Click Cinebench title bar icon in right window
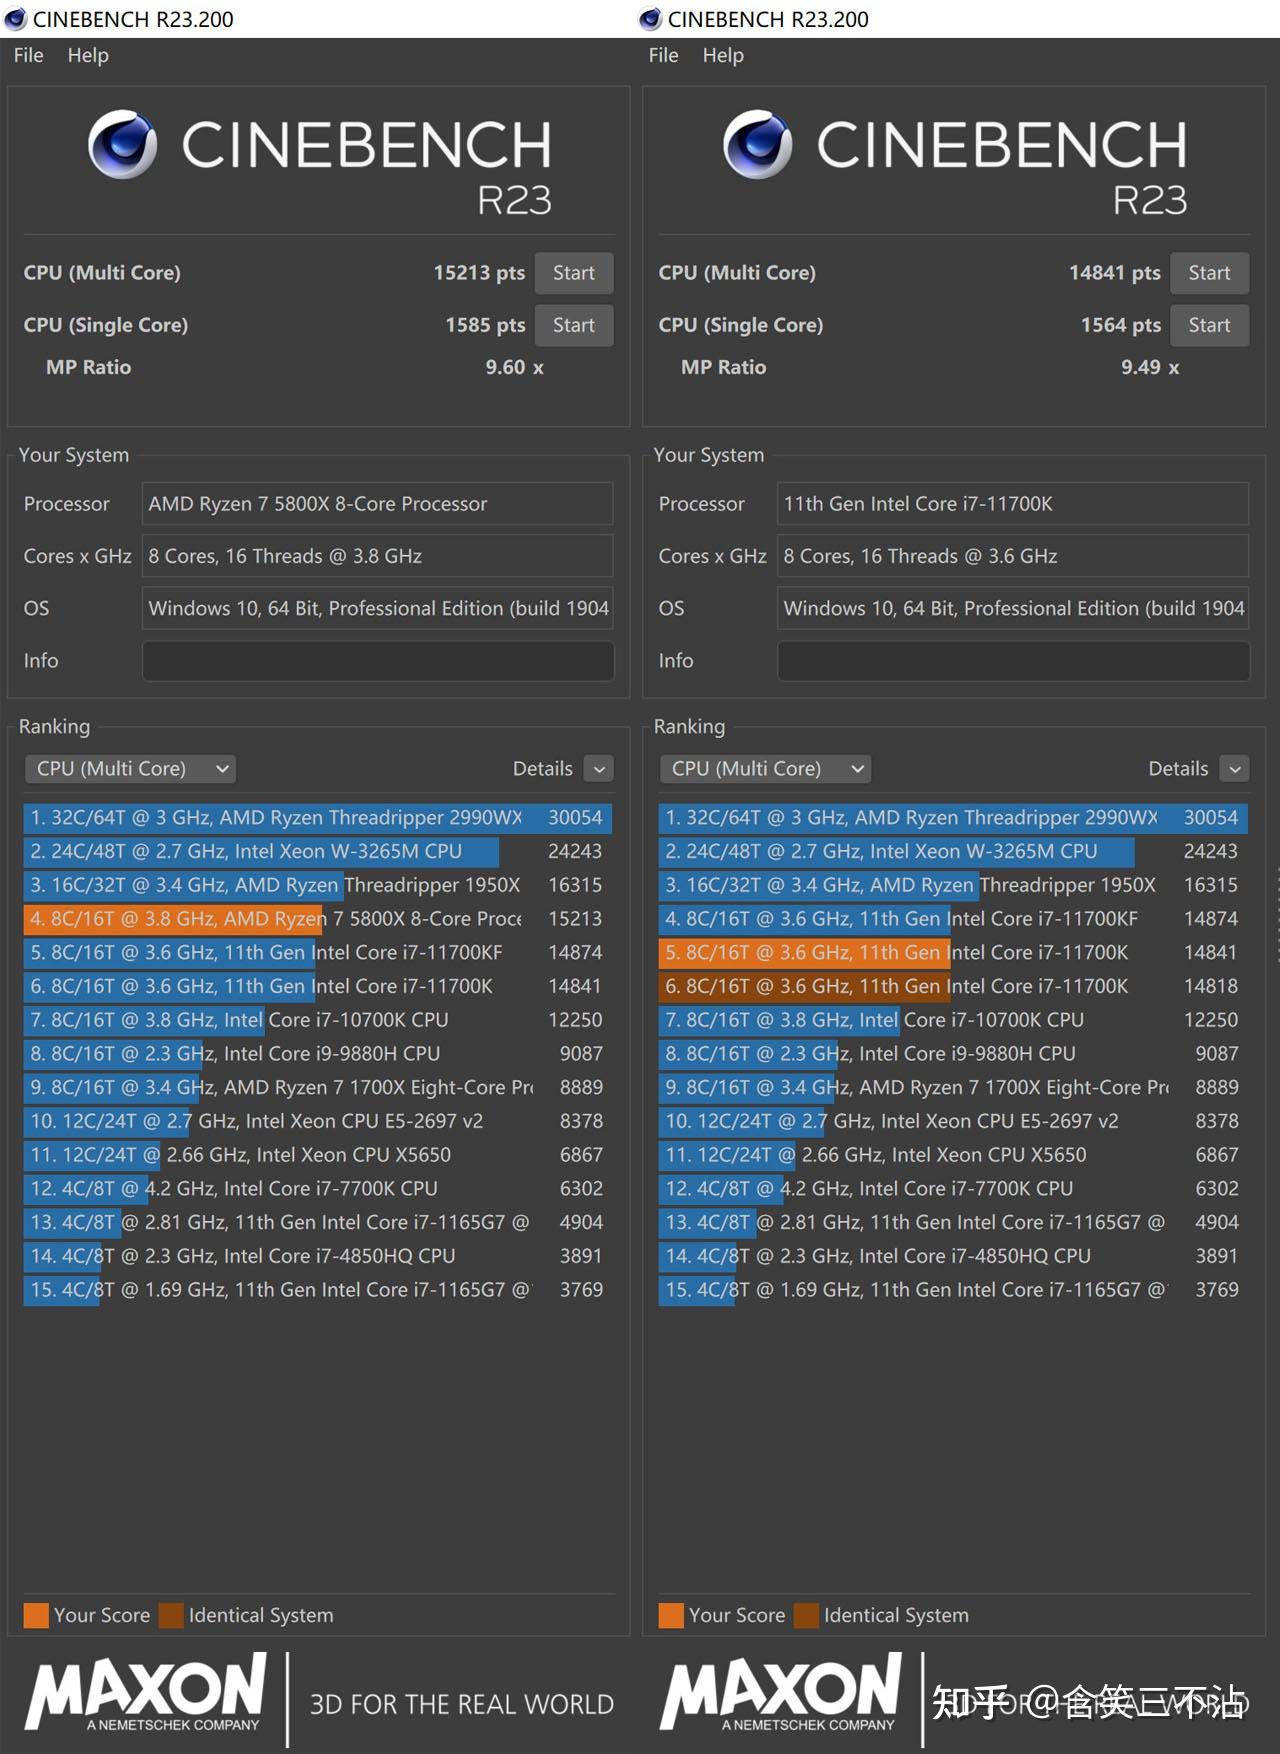 pos(650,19)
